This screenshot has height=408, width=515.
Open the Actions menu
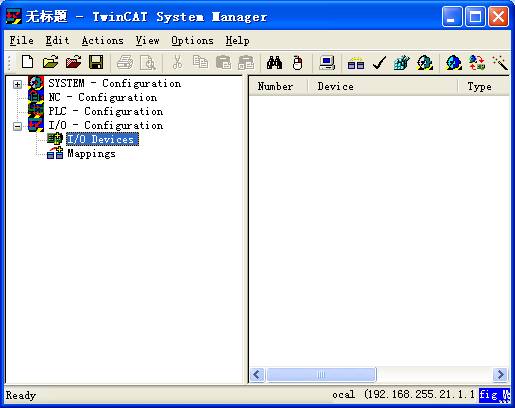(103, 41)
